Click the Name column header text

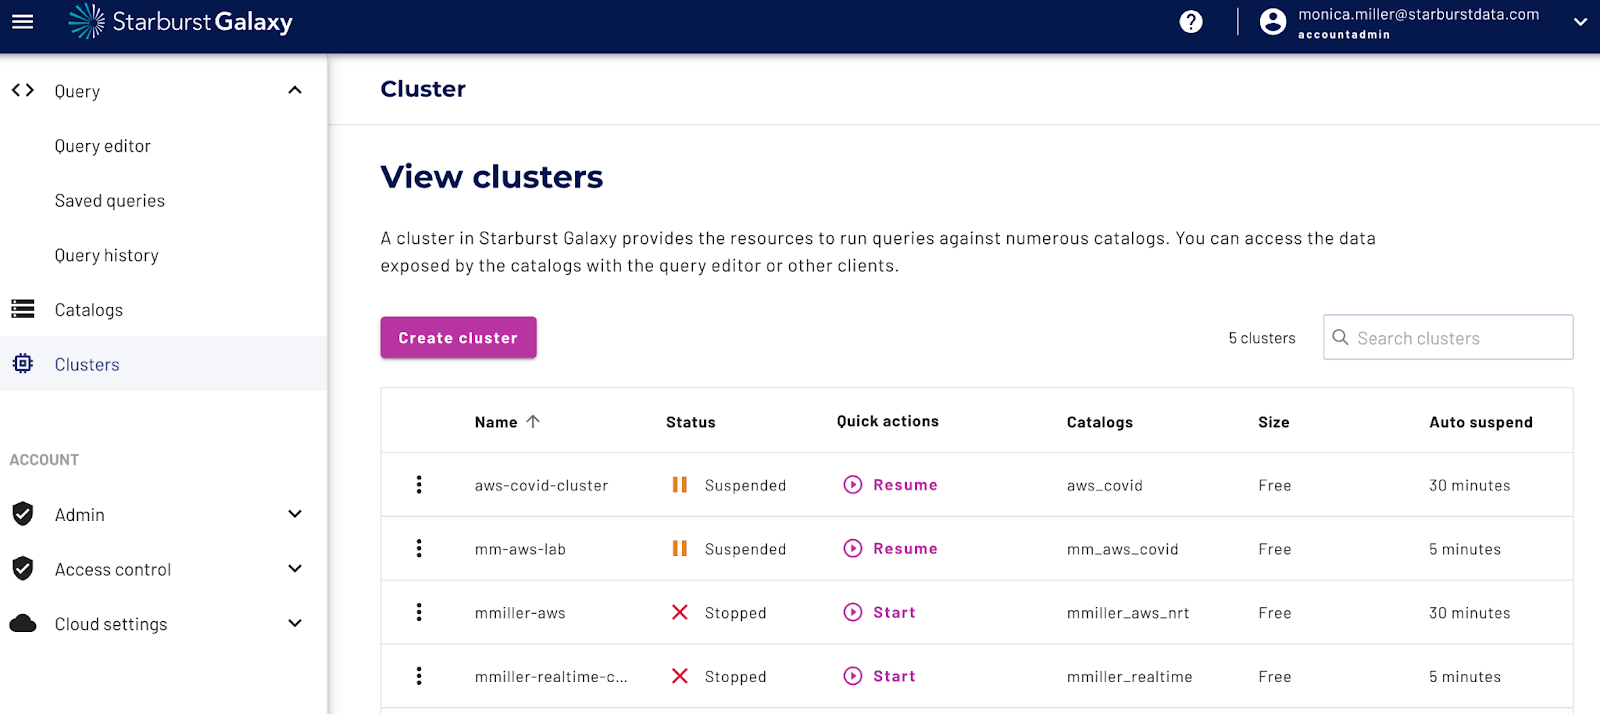tap(496, 422)
